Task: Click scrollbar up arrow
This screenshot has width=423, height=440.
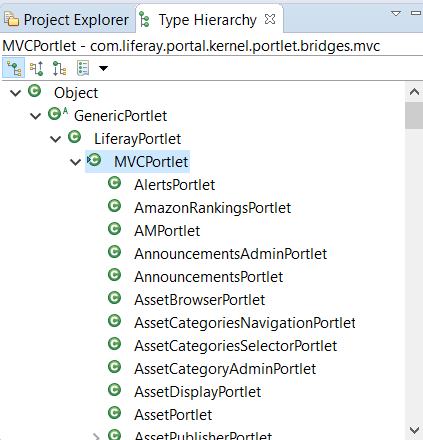Action: click(x=414, y=92)
